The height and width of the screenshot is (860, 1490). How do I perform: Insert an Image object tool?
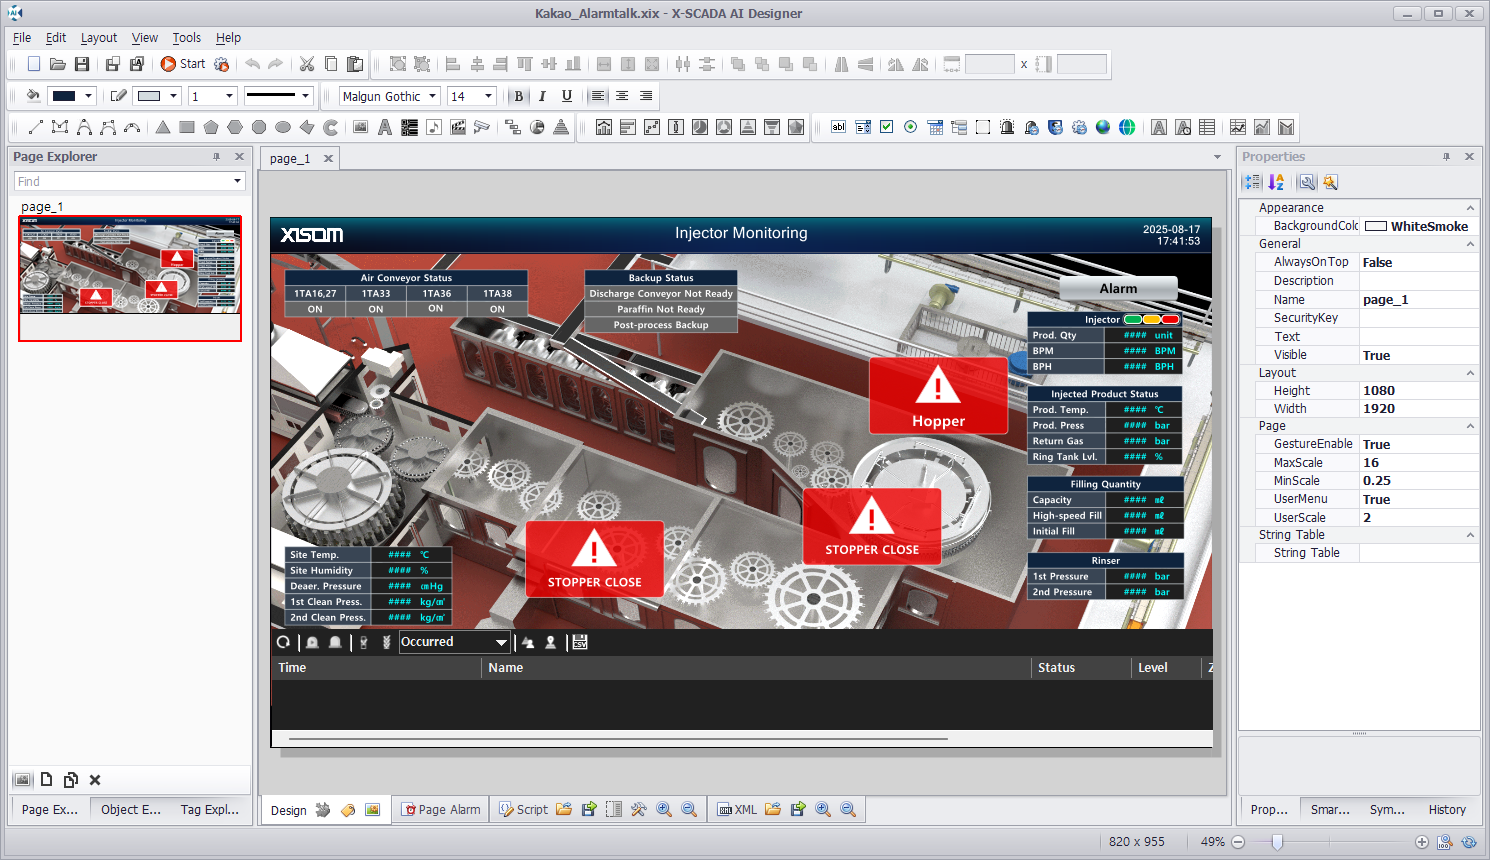click(x=361, y=127)
